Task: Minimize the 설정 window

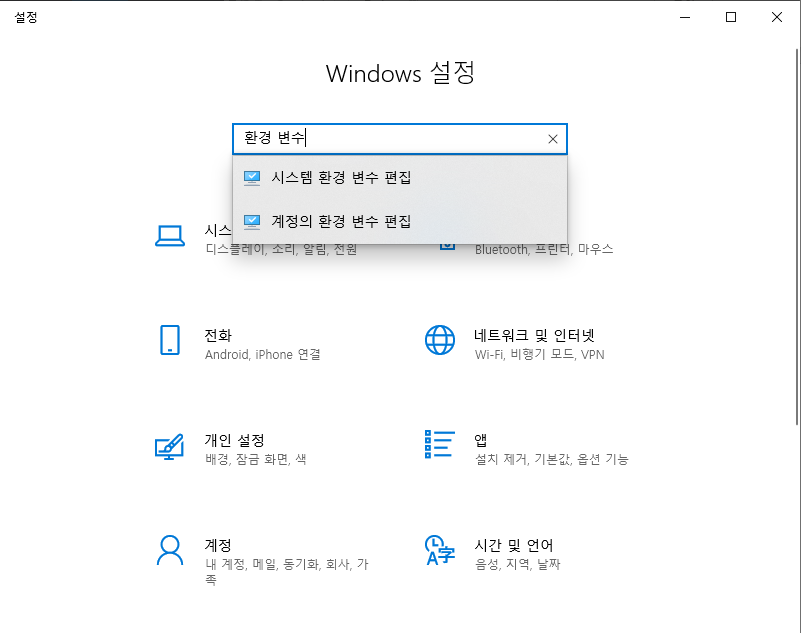Action: click(685, 17)
